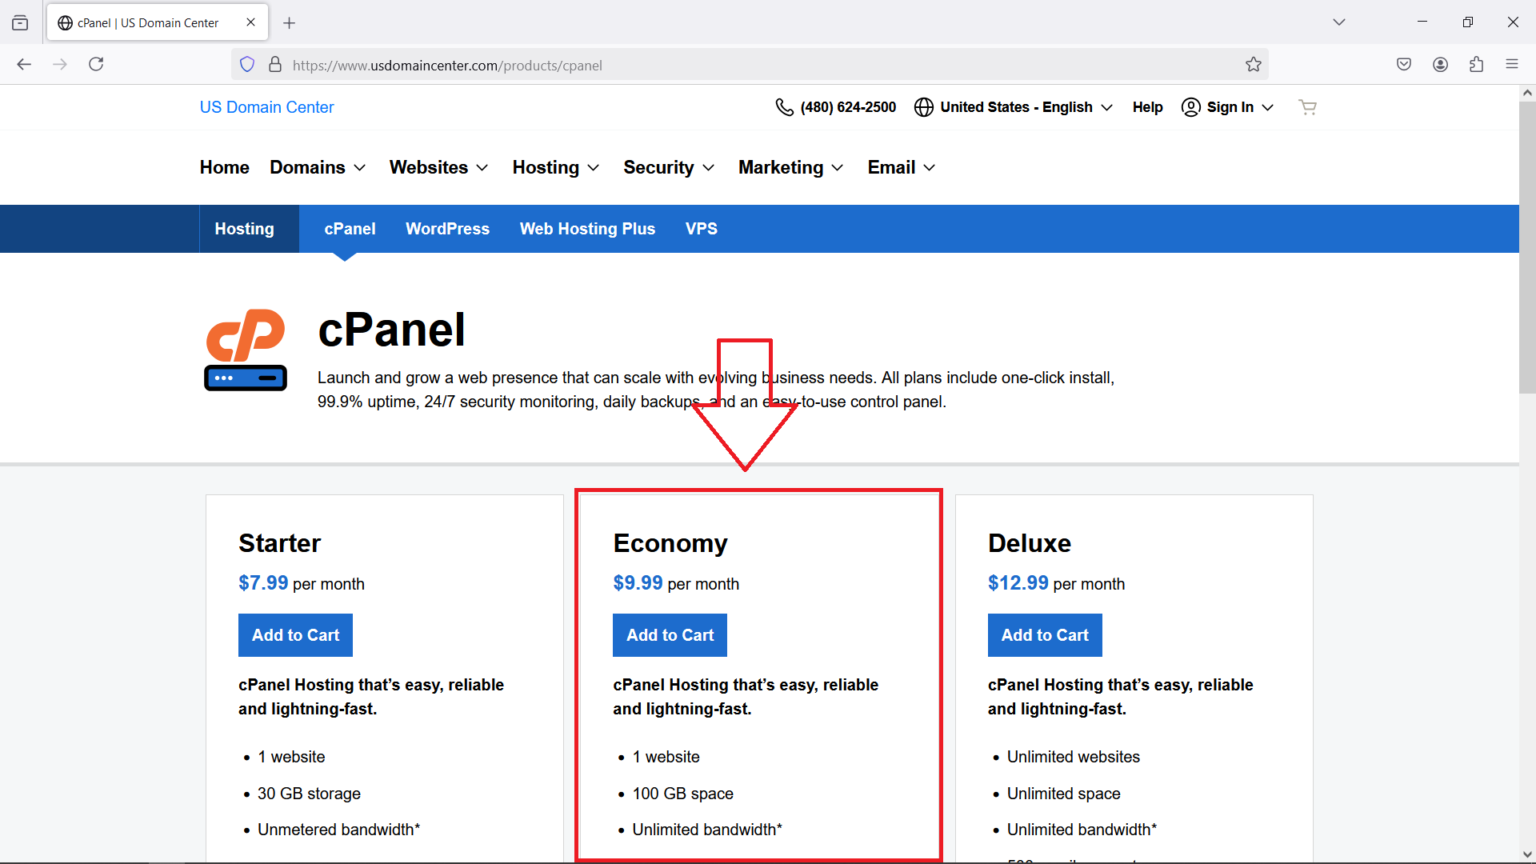Click the cPanel logo icon
This screenshot has width=1536, height=864.
click(x=245, y=350)
